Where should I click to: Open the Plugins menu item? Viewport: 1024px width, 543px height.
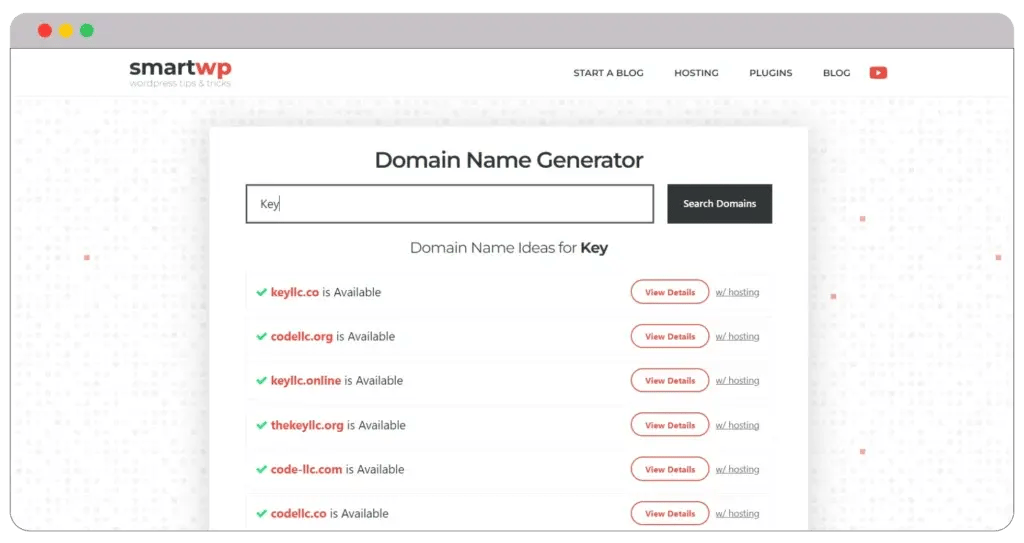(x=770, y=73)
